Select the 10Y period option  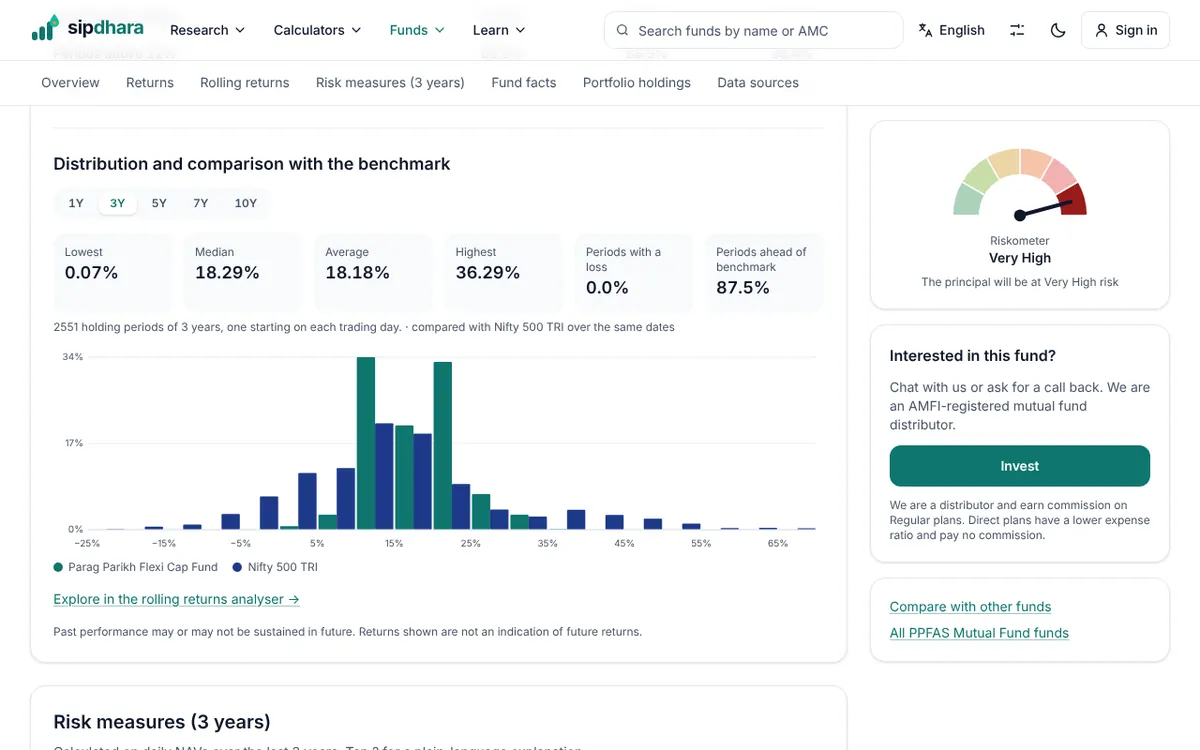[x=246, y=203]
